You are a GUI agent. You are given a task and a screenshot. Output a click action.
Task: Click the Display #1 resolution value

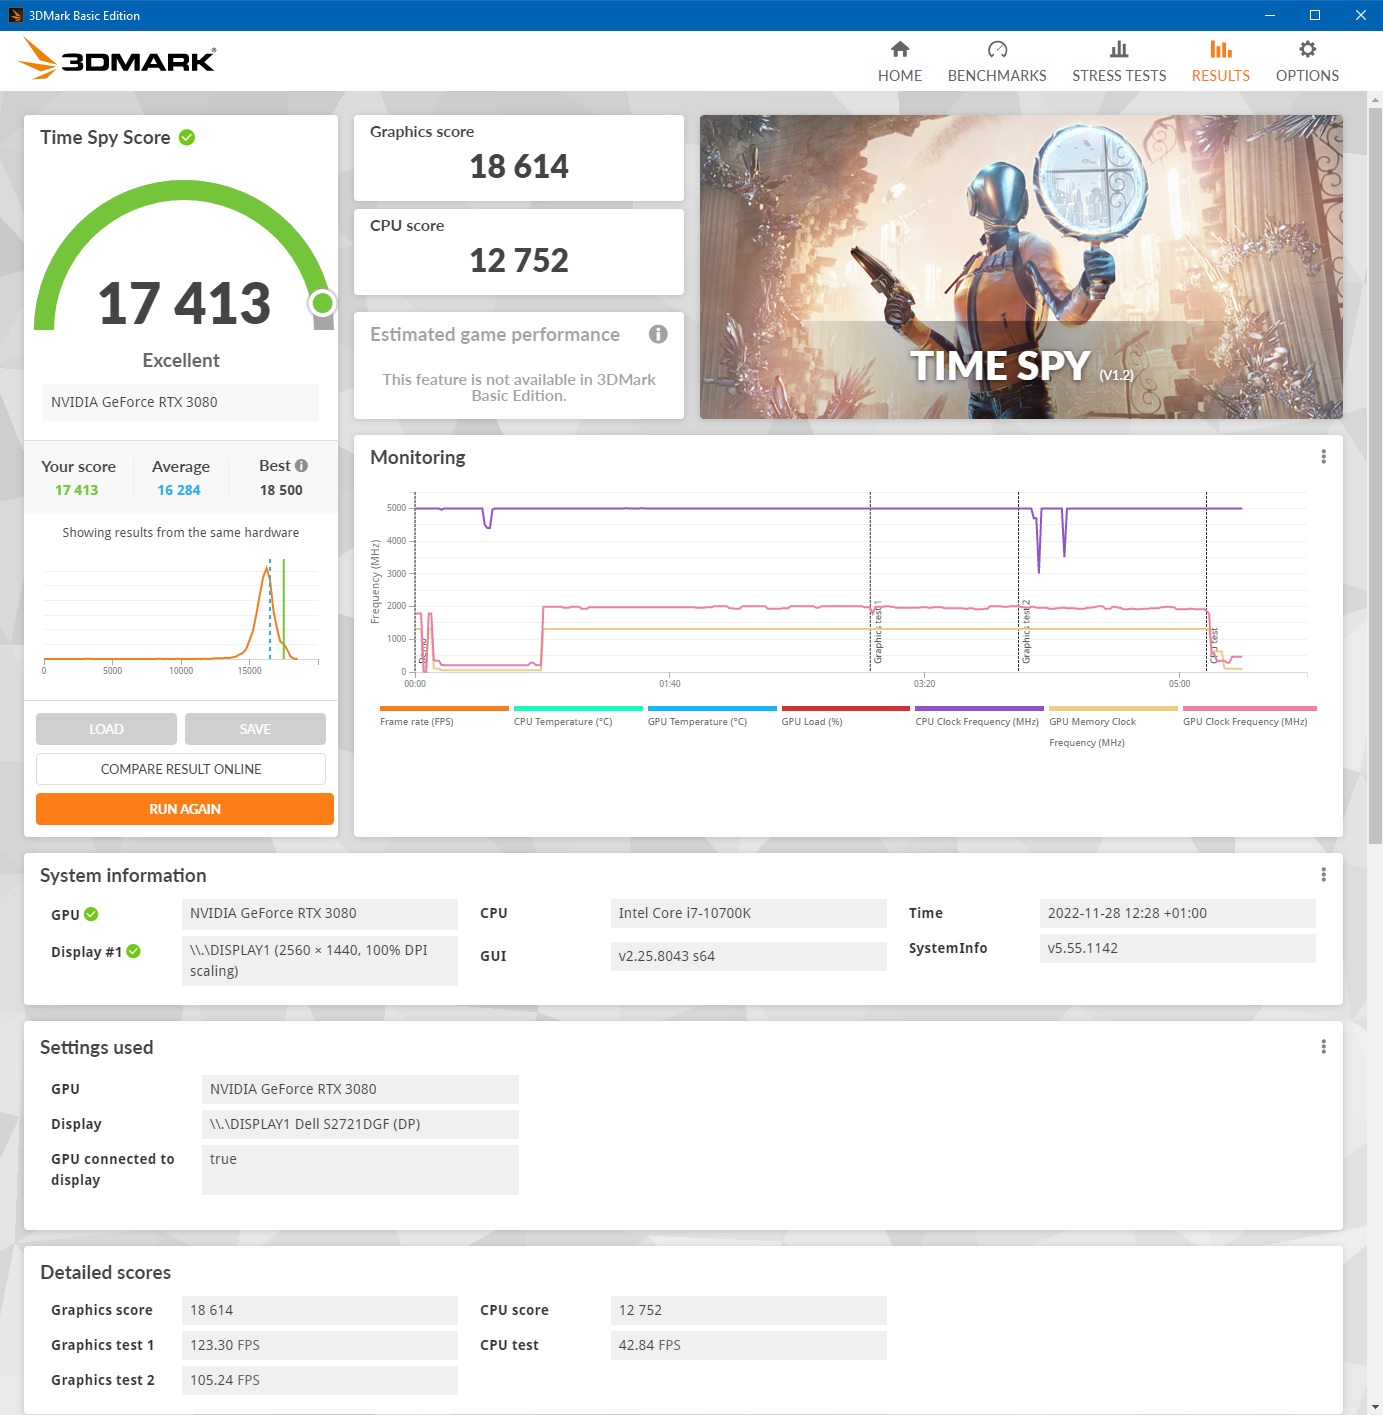coord(320,960)
